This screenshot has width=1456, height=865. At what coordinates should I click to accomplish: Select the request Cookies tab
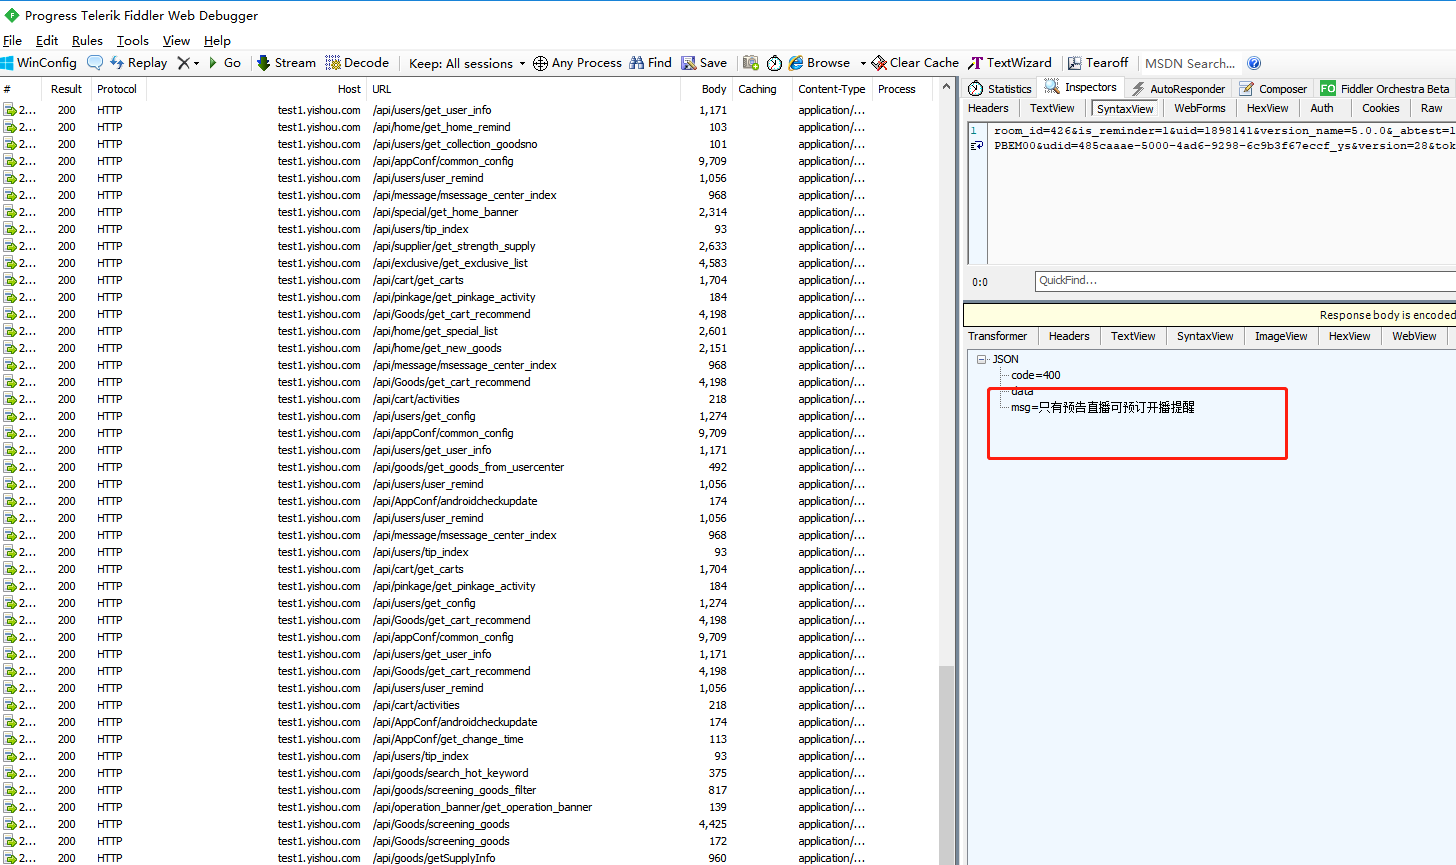click(x=1381, y=108)
